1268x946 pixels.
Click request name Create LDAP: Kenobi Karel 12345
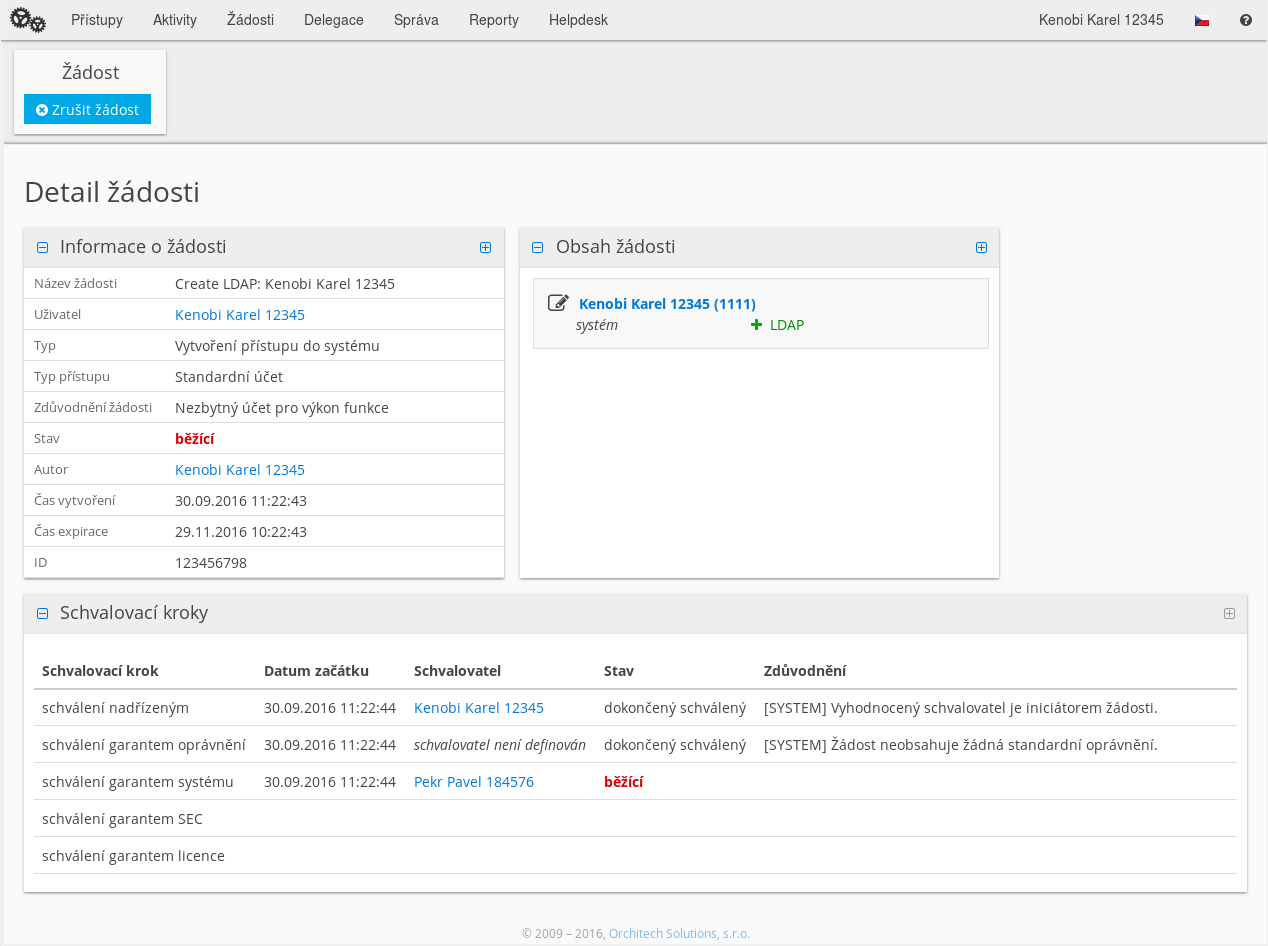[285, 284]
